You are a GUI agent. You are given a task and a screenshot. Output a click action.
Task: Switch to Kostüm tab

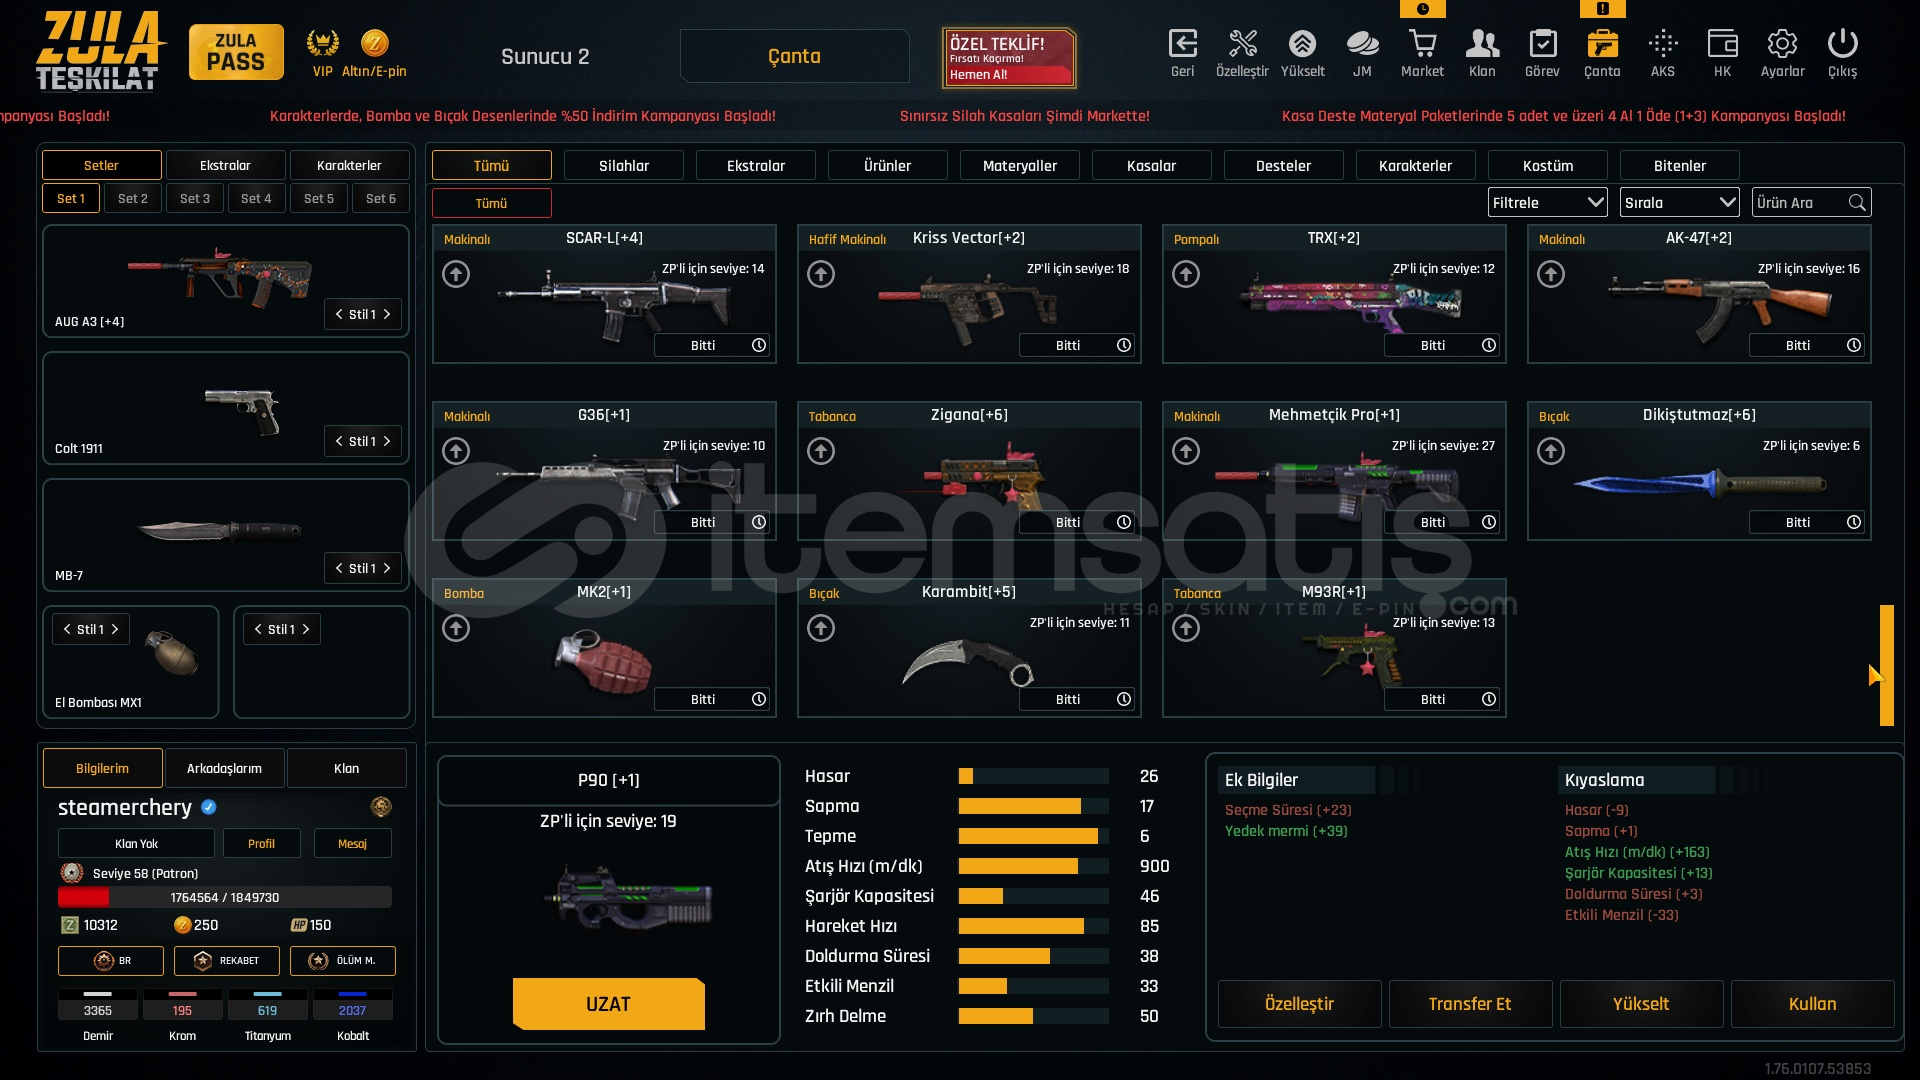(1548, 166)
